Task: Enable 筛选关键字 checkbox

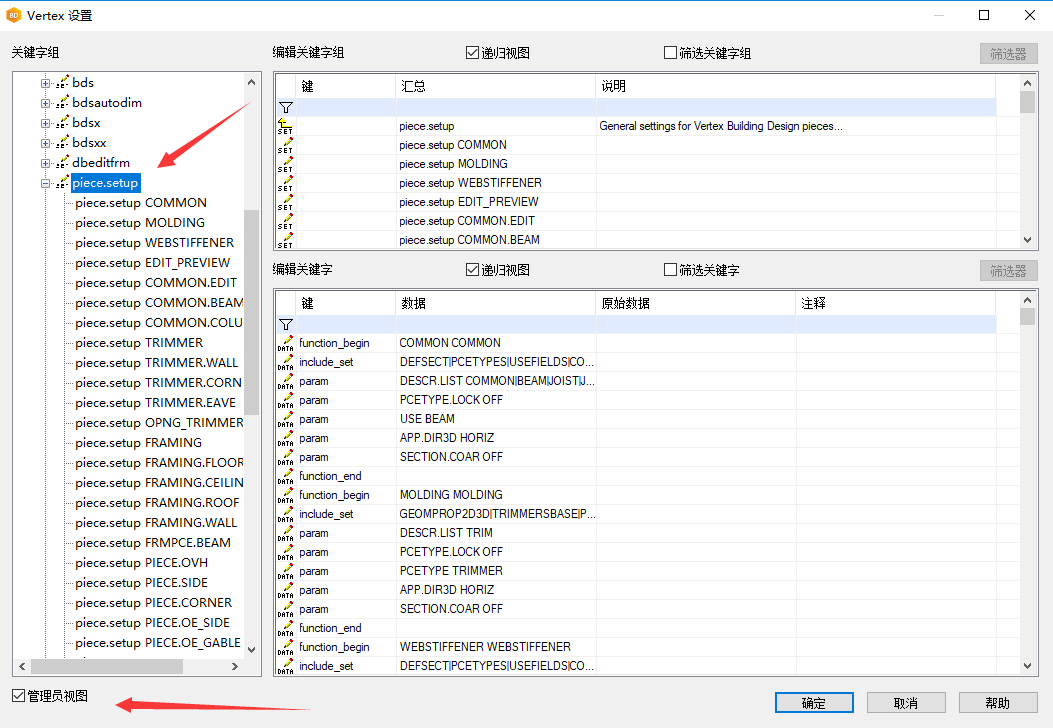Action: click(x=670, y=269)
